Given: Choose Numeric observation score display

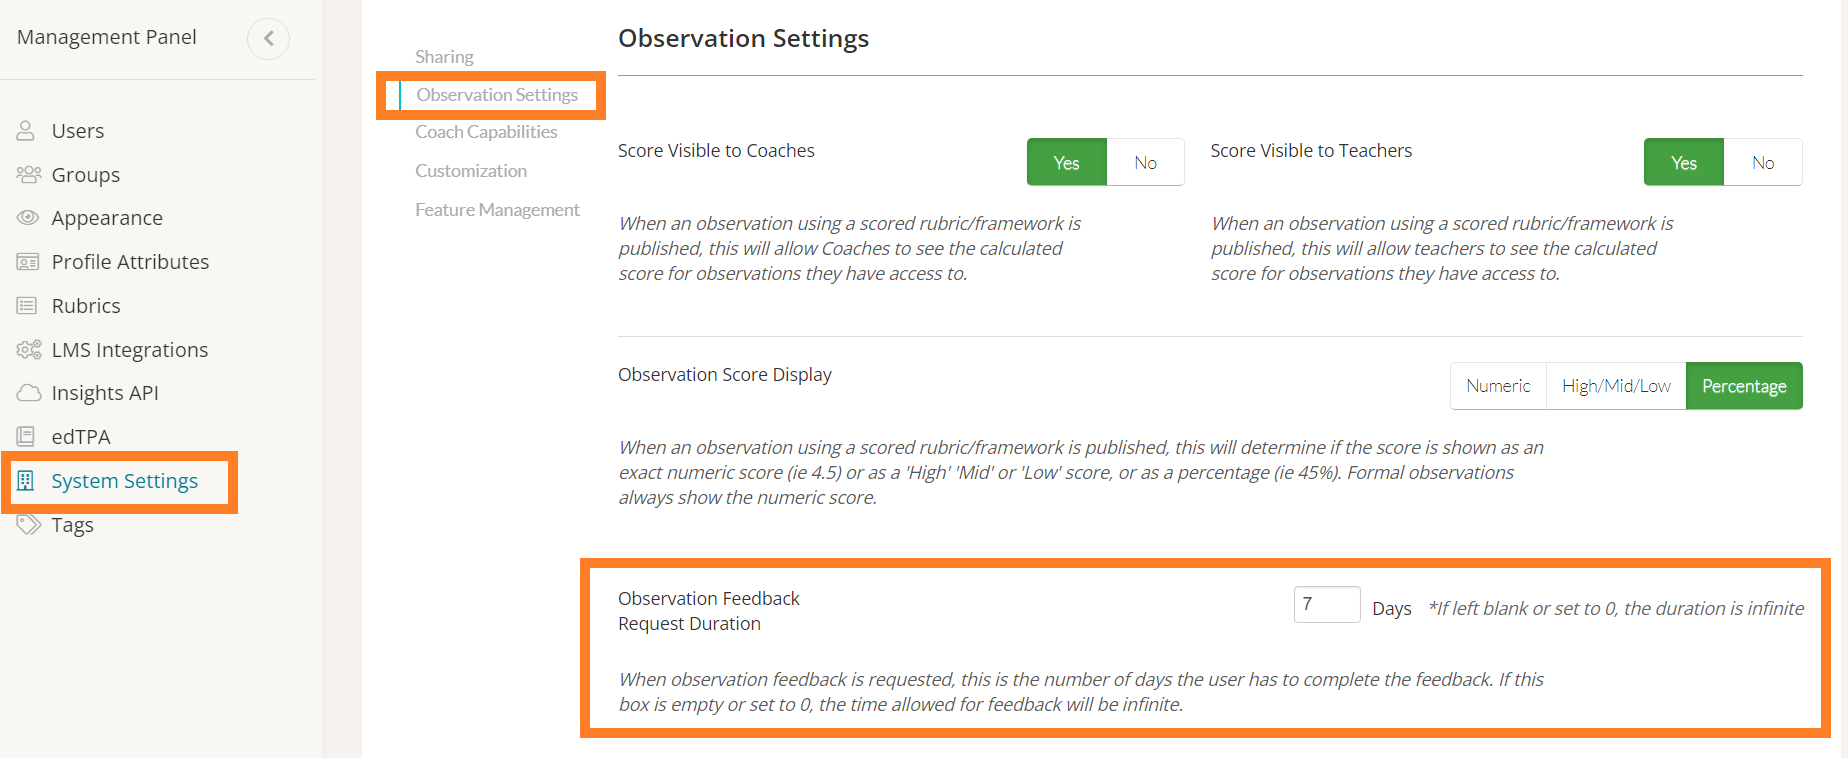Looking at the screenshot, I should (x=1497, y=386).
